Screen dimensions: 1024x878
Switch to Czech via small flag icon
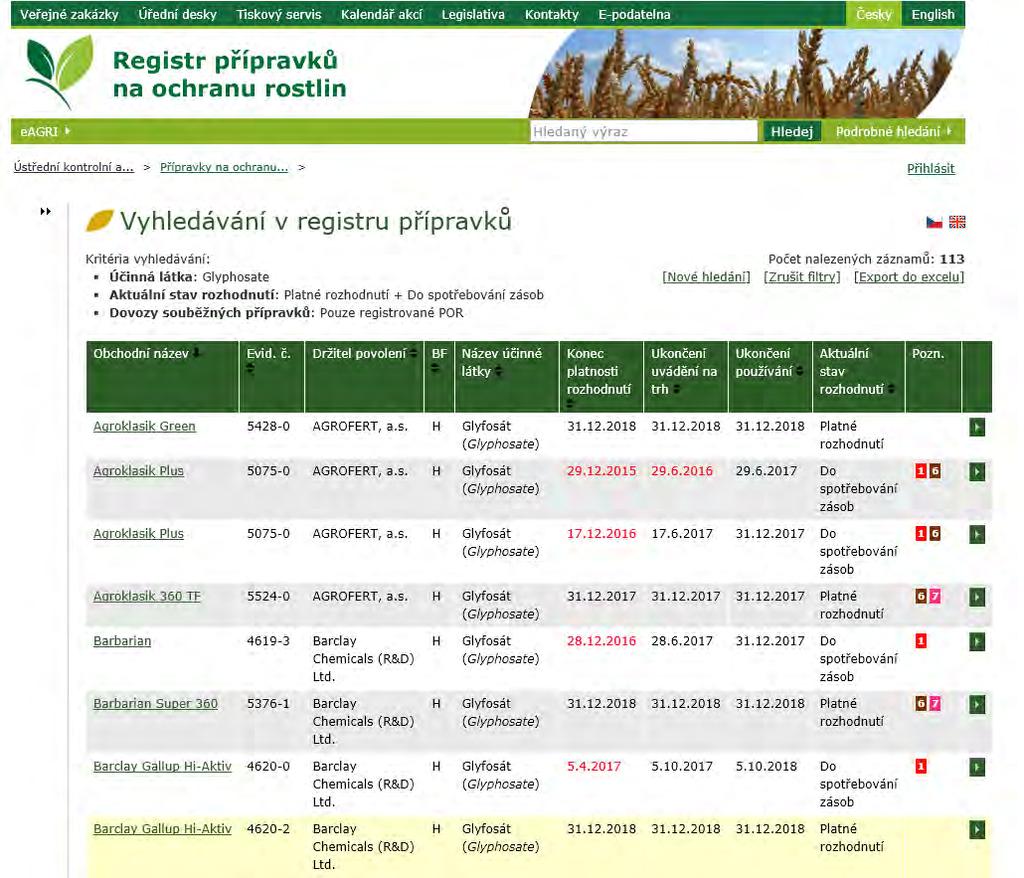pos(934,222)
